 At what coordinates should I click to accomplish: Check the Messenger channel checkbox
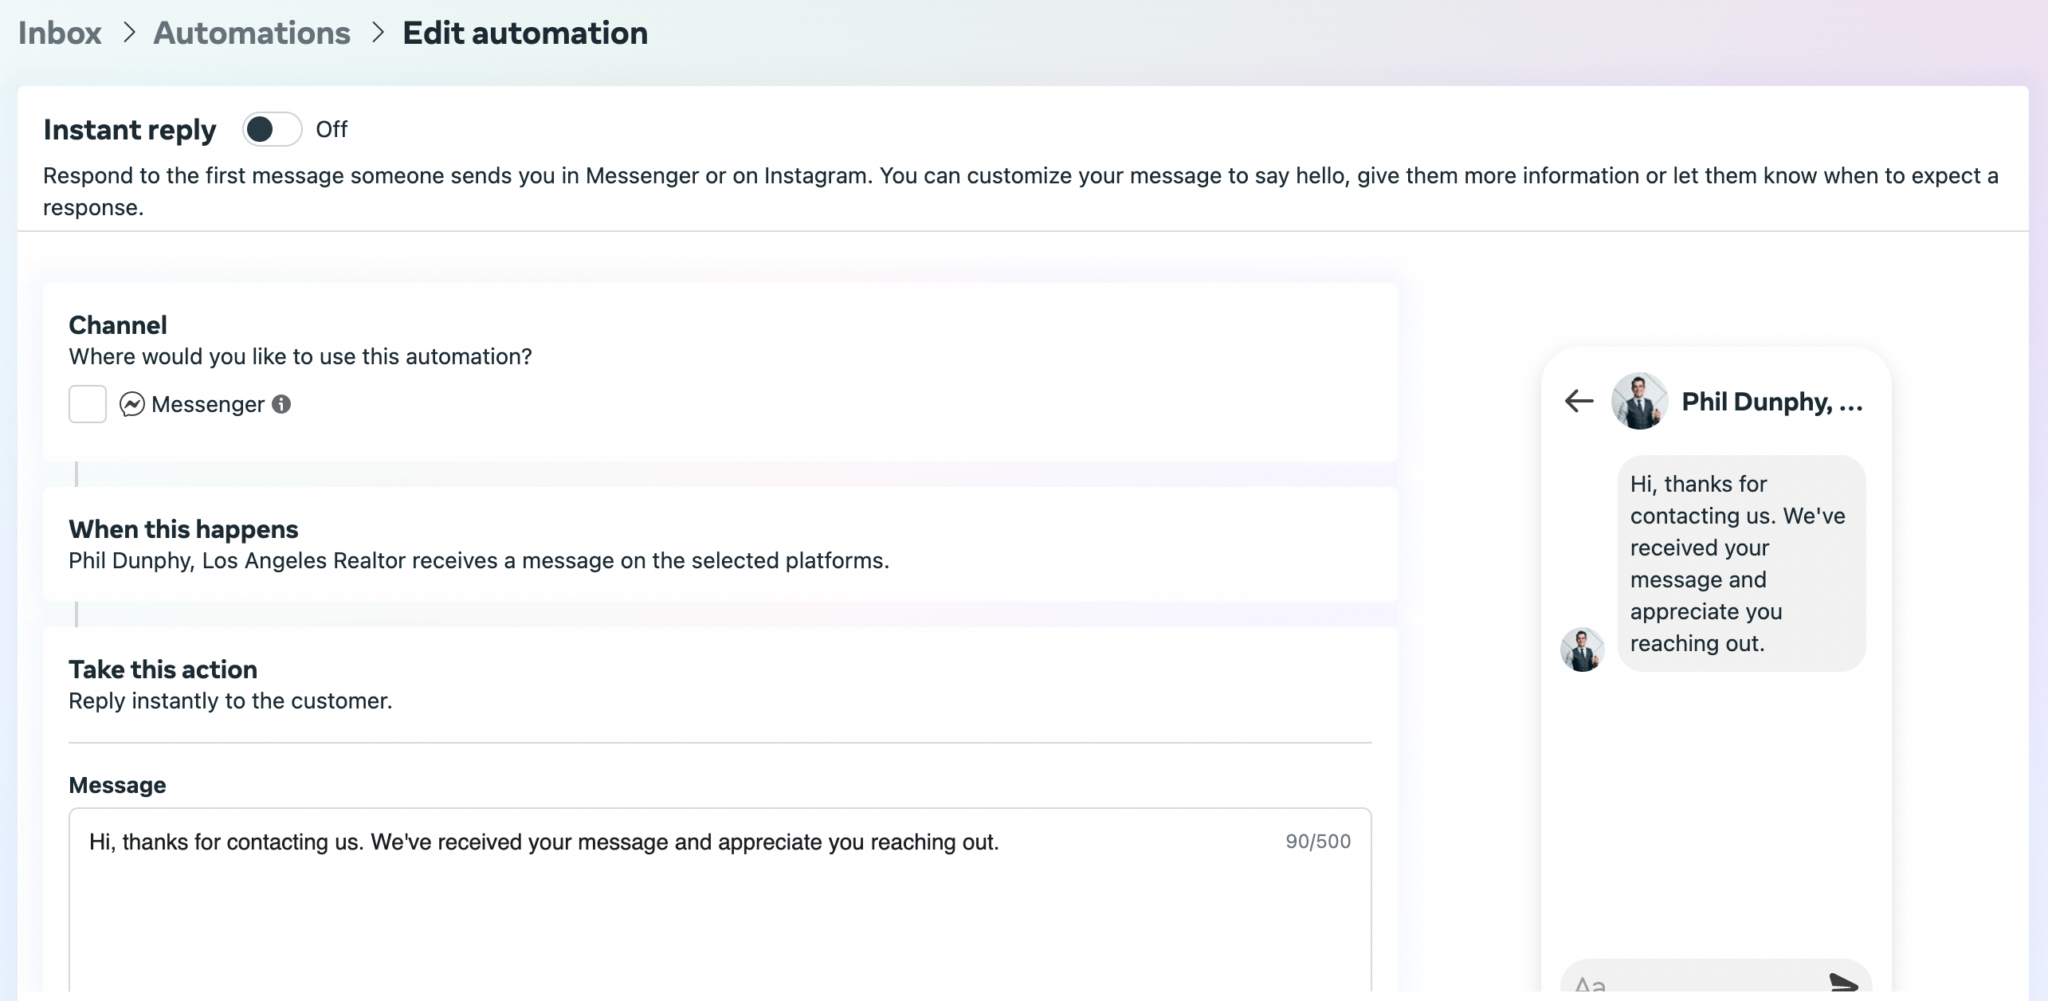(x=87, y=404)
